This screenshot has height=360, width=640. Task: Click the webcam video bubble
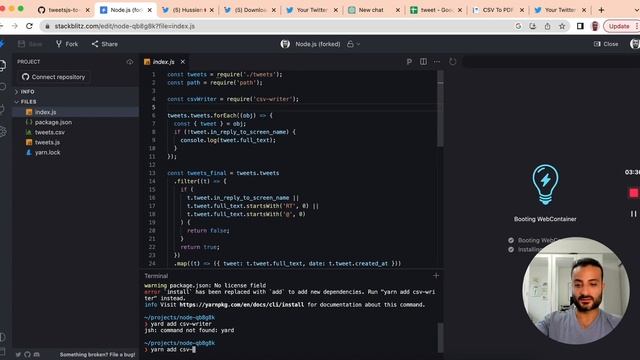tap(576, 290)
